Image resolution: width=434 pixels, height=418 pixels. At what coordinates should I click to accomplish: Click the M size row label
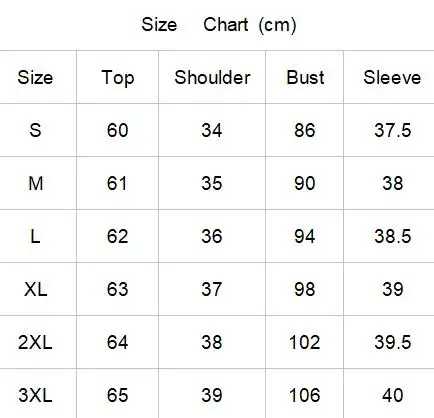point(36,183)
